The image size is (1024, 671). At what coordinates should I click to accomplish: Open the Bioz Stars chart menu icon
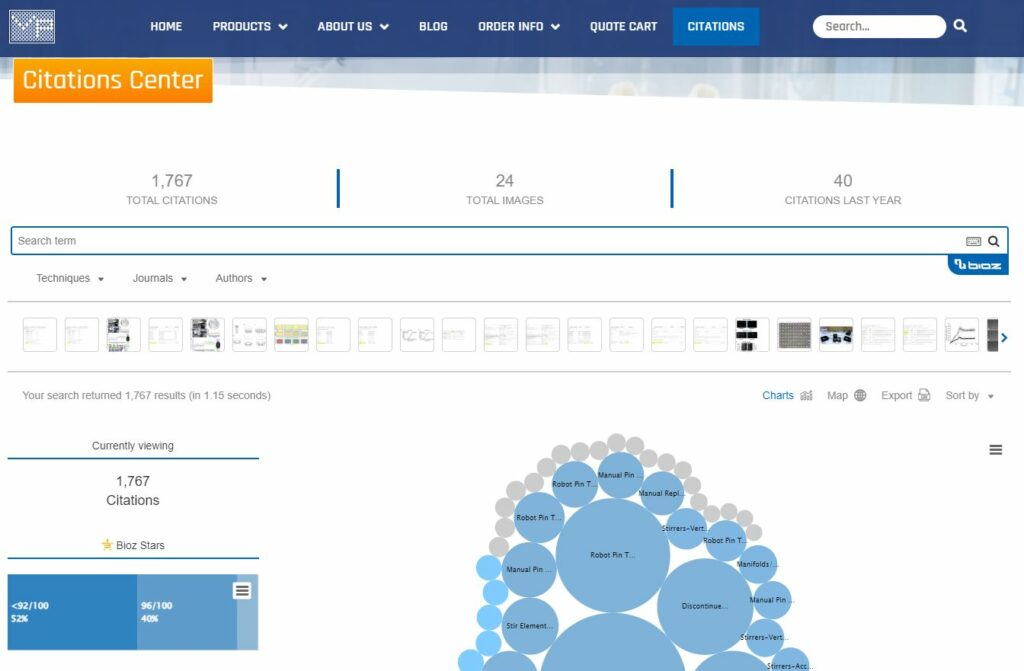242,591
